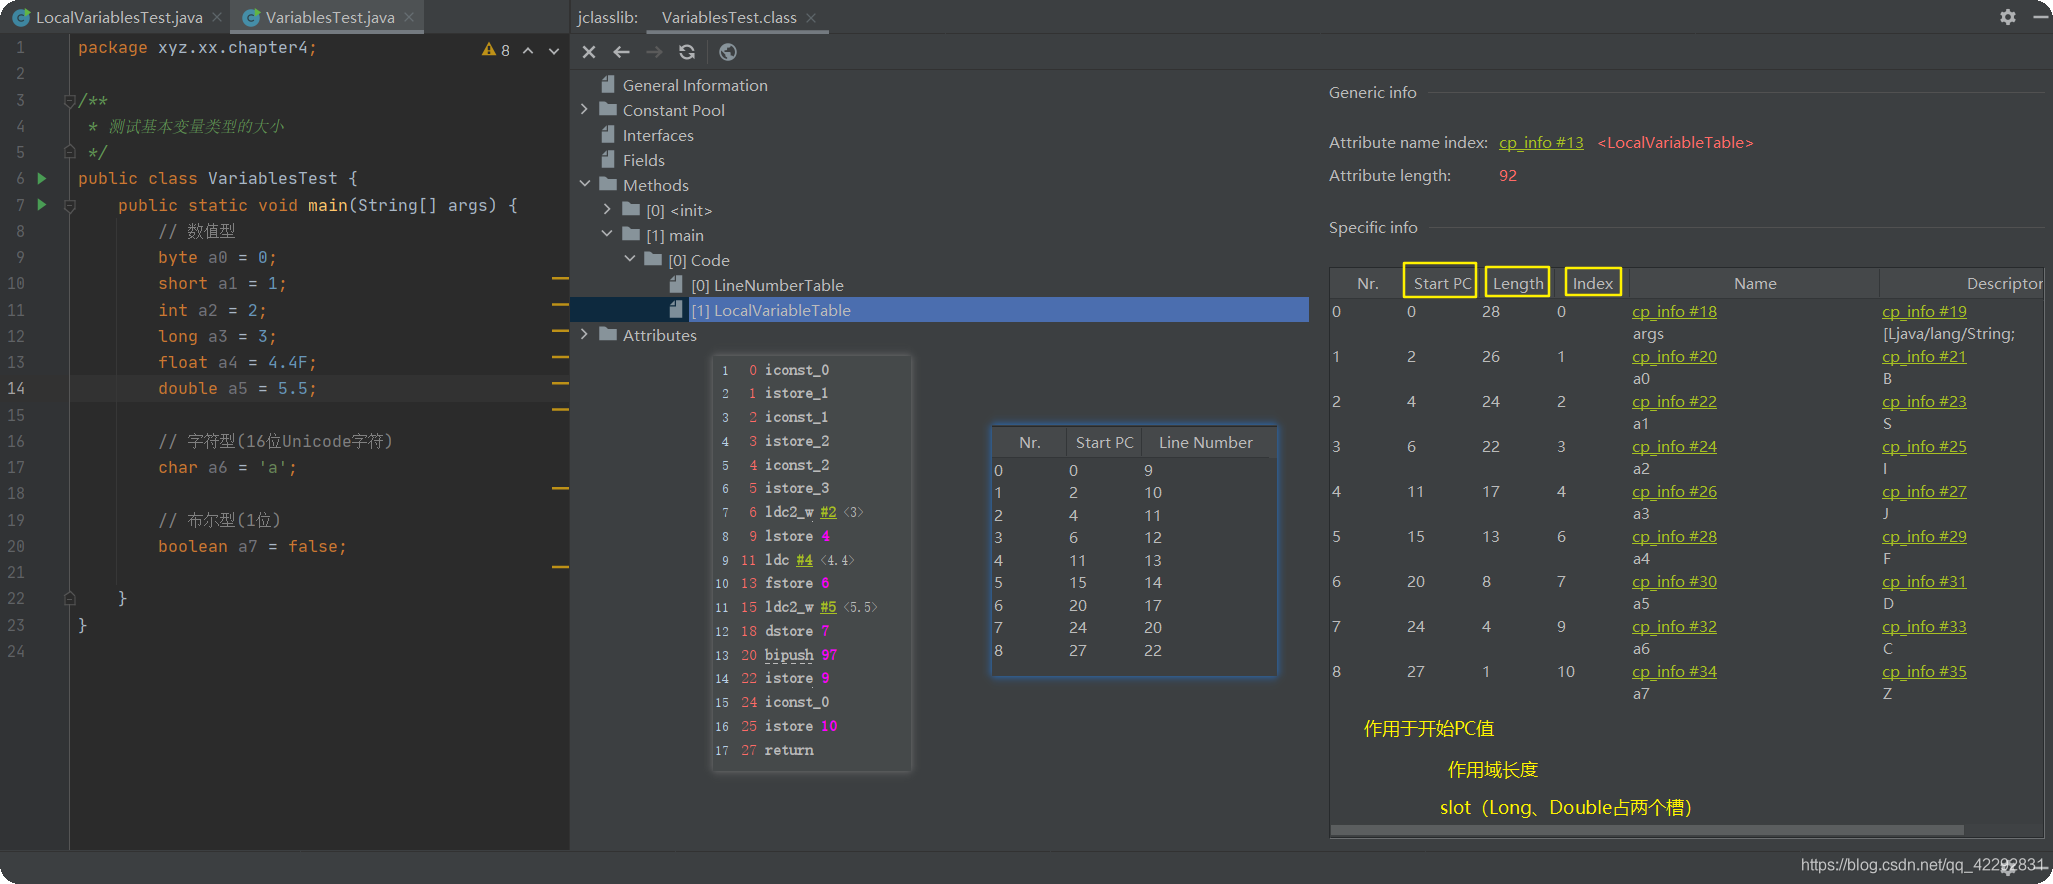Open cp_info #19 descriptor link
Viewport: 2053px width, 884px height.
point(1924,311)
